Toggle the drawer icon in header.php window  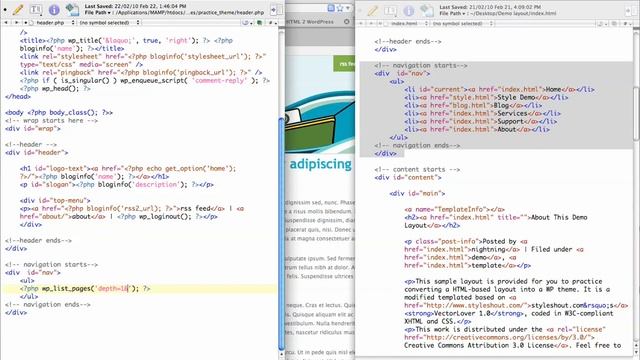click(277, 10)
